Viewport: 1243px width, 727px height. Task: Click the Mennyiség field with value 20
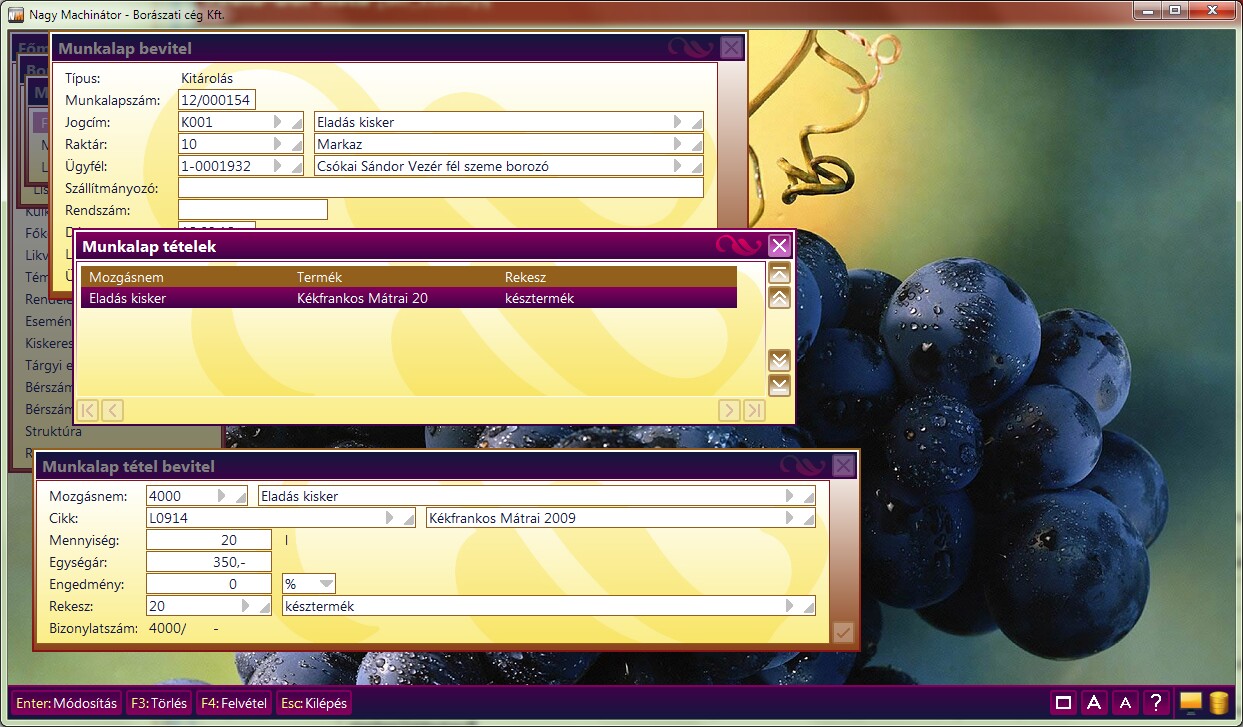(209, 540)
